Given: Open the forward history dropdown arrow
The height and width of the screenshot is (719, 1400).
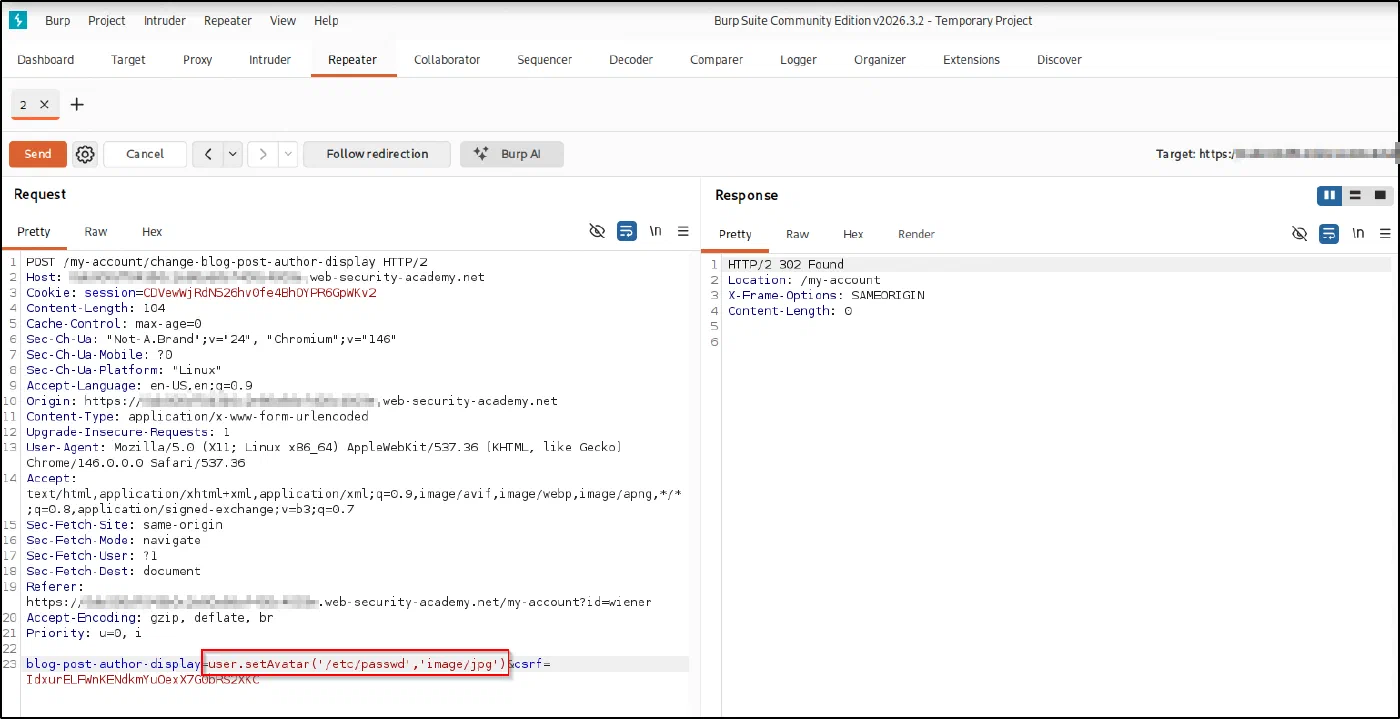Looking at the screenshot, I should (x=288, y=154).
